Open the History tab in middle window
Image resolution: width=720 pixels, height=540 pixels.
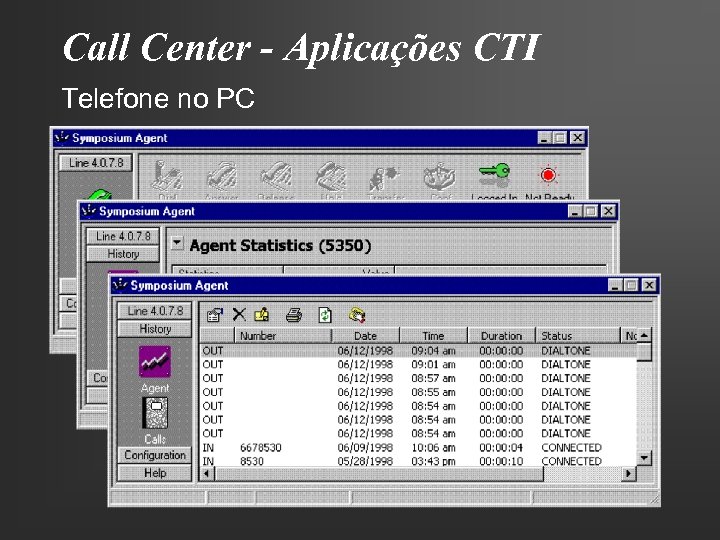(123, 254)
